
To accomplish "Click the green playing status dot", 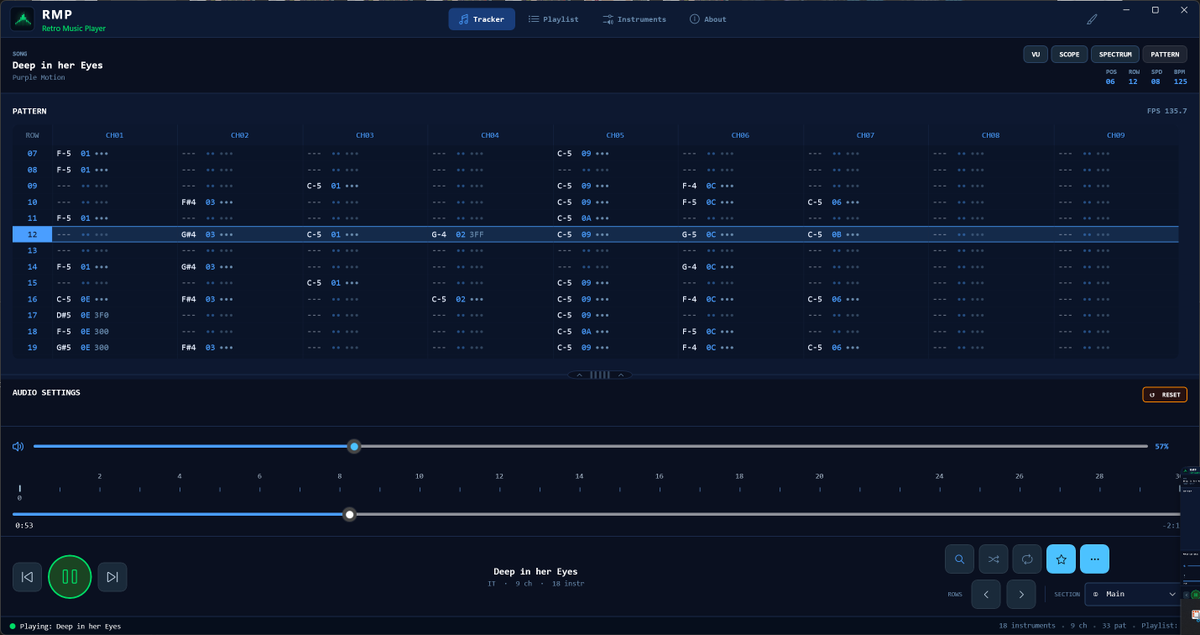I will tap(13, 626).
